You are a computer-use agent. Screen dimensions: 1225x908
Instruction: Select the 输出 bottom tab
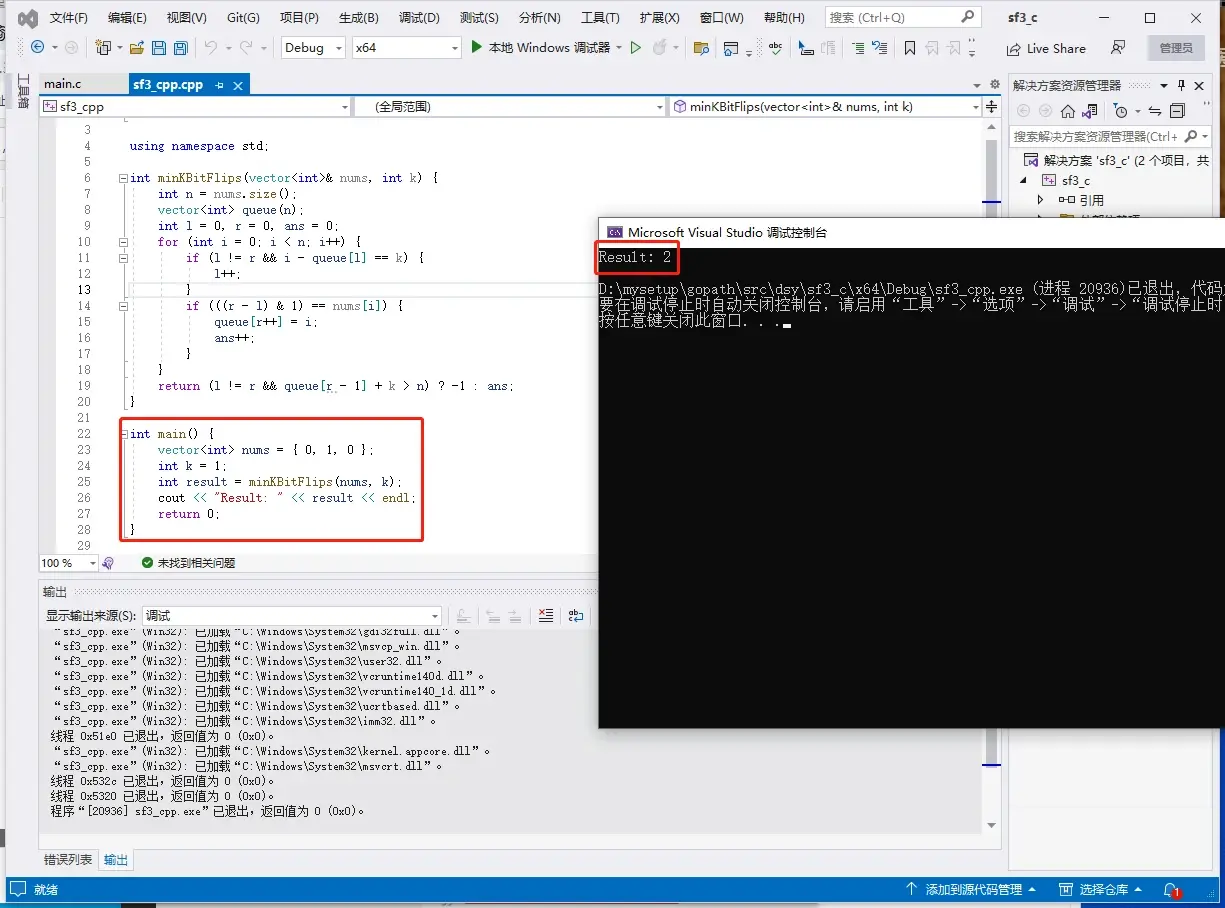[x=116, y=860]
